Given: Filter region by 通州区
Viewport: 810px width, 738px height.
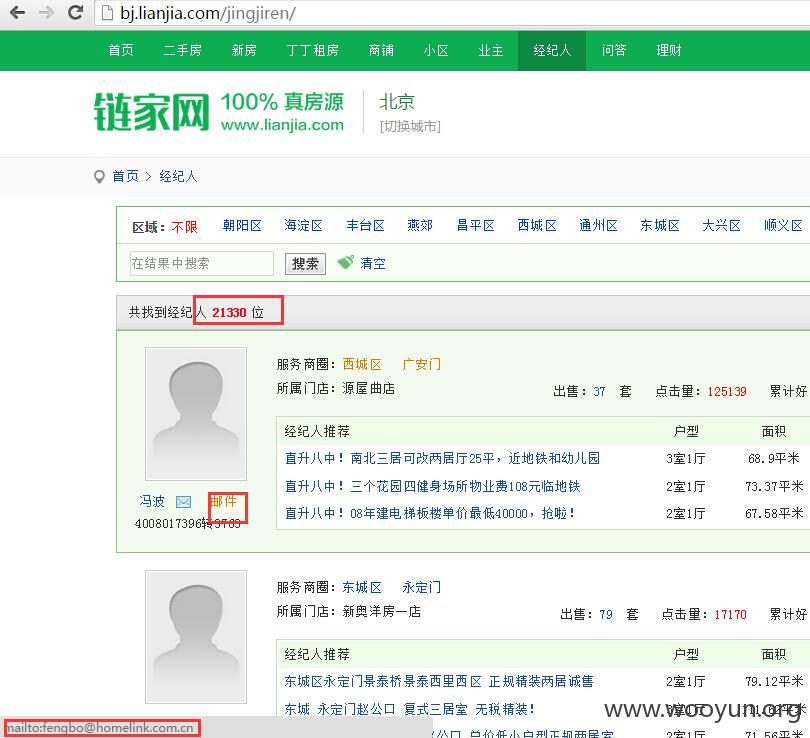Looking at the screenshot, I should tap(598, 226).
